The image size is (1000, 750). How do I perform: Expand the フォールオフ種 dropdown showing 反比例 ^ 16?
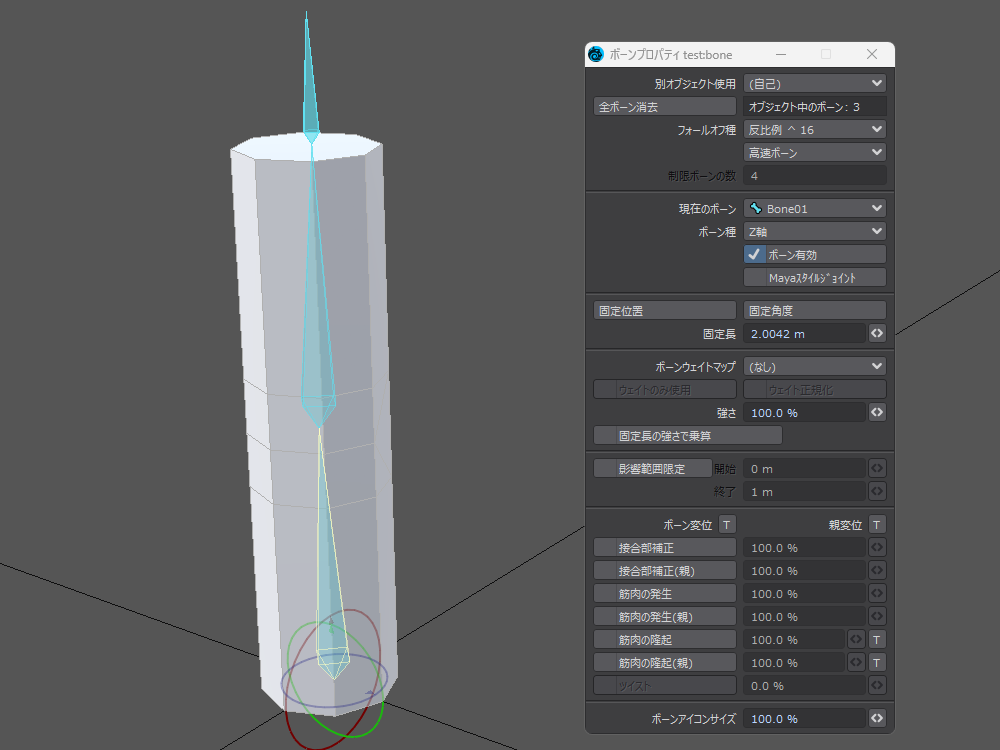click(814, 129)
